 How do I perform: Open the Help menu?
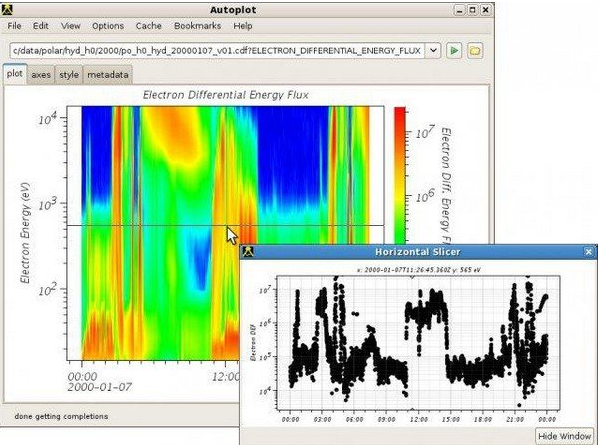(243, 26)
